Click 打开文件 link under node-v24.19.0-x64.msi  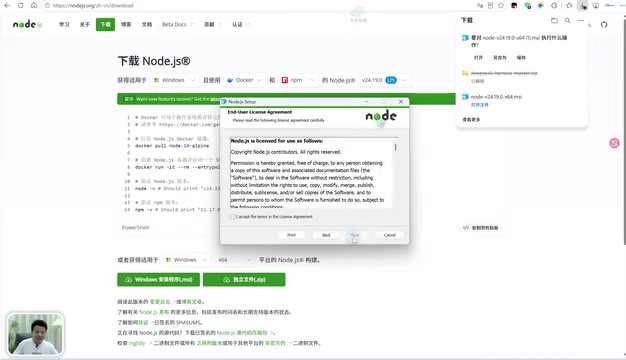point(479,105)
